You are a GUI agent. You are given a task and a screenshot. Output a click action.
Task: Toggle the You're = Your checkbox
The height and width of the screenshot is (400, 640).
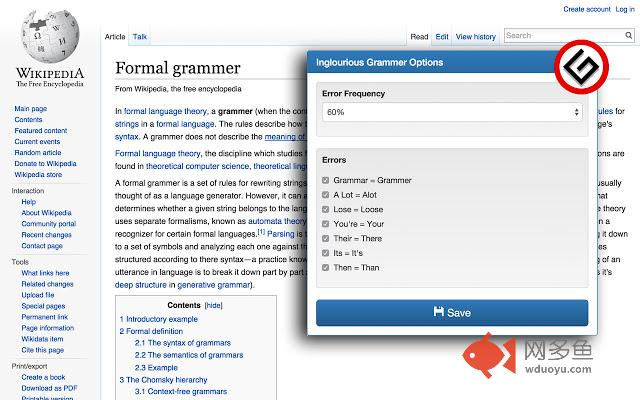pos(325,224)
